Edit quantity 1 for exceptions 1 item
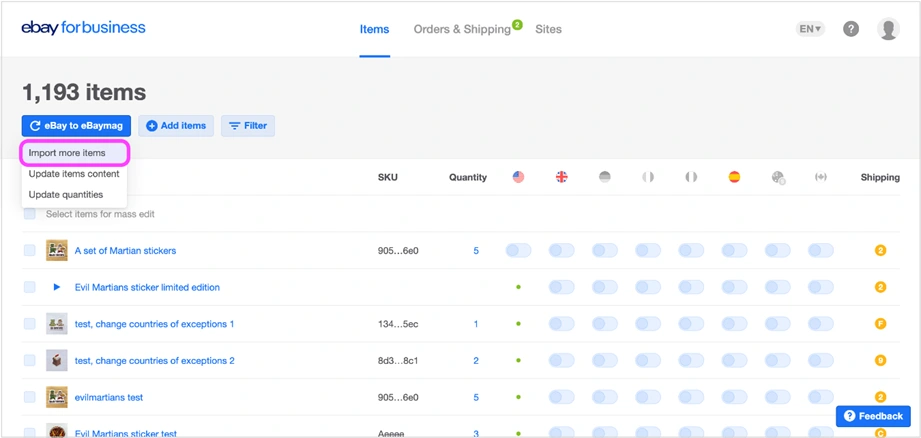921x438 pixels. point(476,324)
